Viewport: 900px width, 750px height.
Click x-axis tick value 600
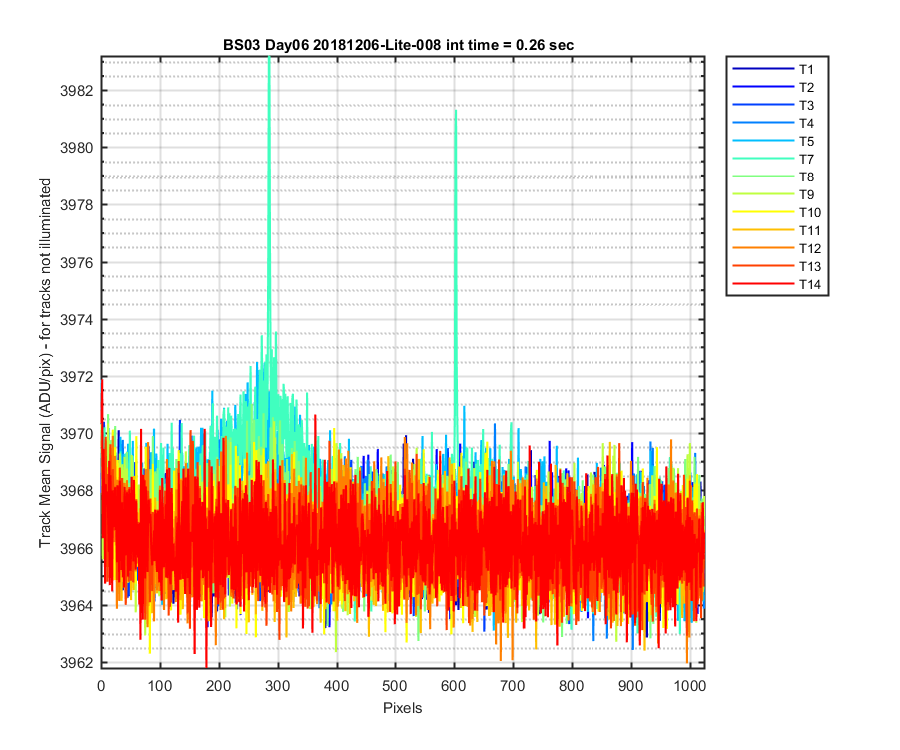pyautogui.click(x=454, y=686)
